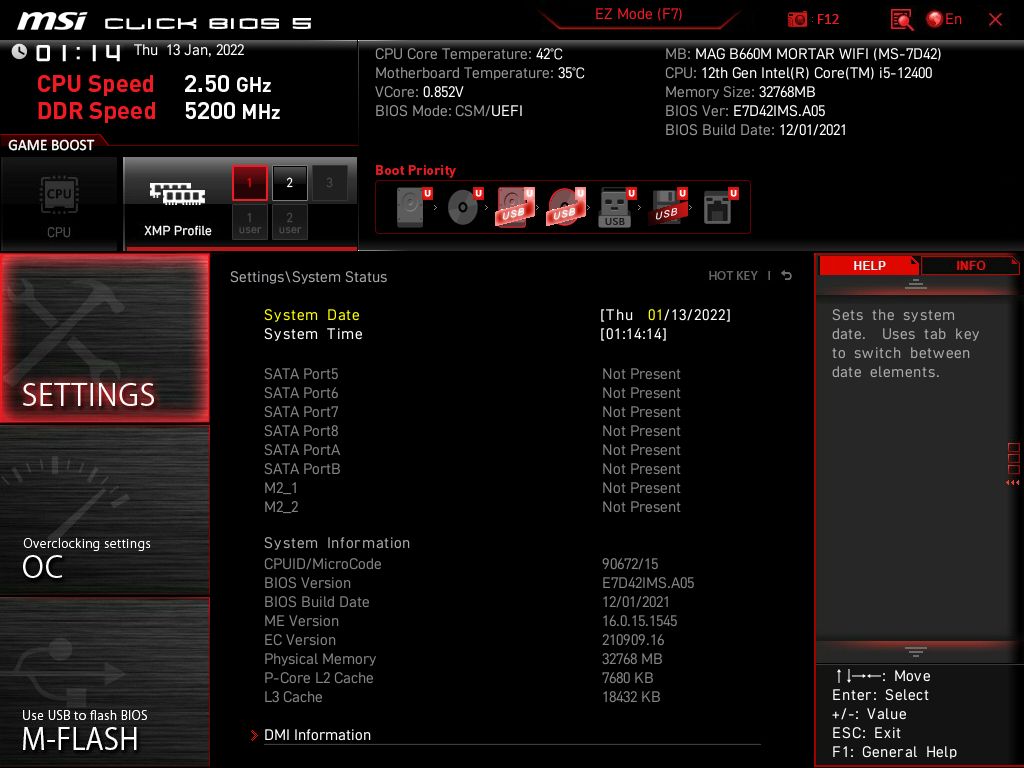1024x768 pixels.
Task: Close the BIOS with the X icon
Action: pos(995,20)
